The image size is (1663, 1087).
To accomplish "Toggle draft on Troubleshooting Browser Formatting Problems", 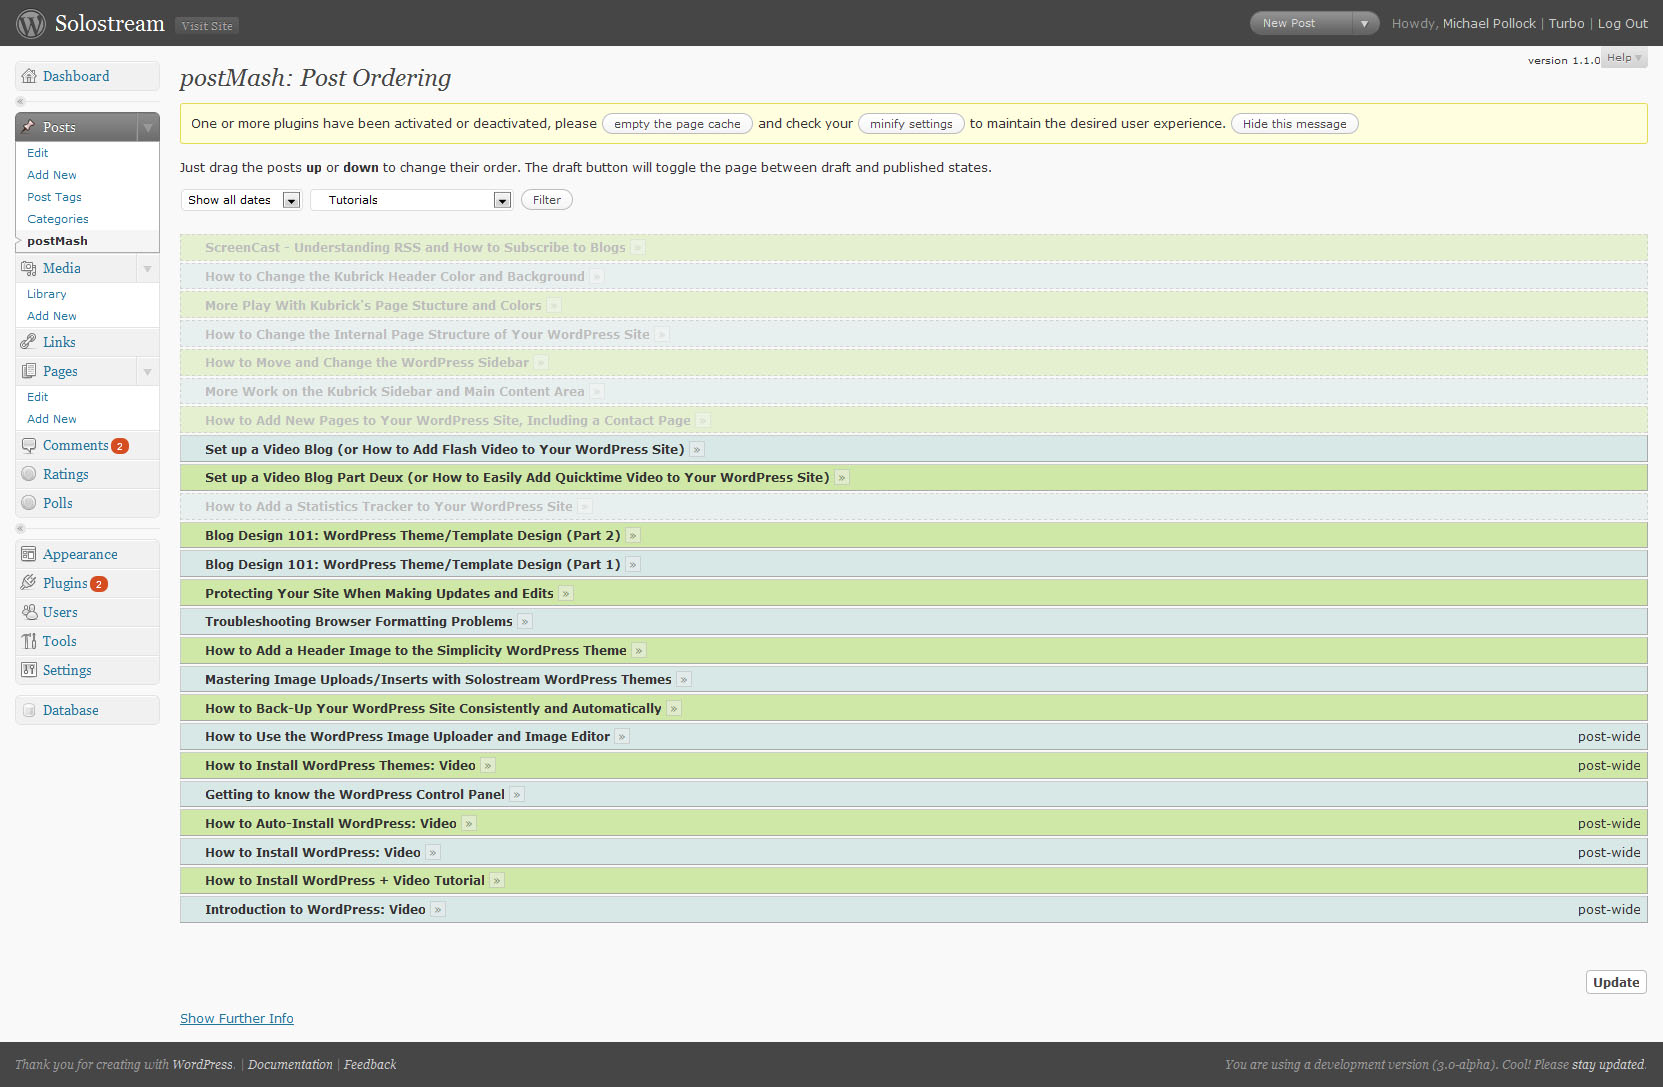I will coord(525,622).
